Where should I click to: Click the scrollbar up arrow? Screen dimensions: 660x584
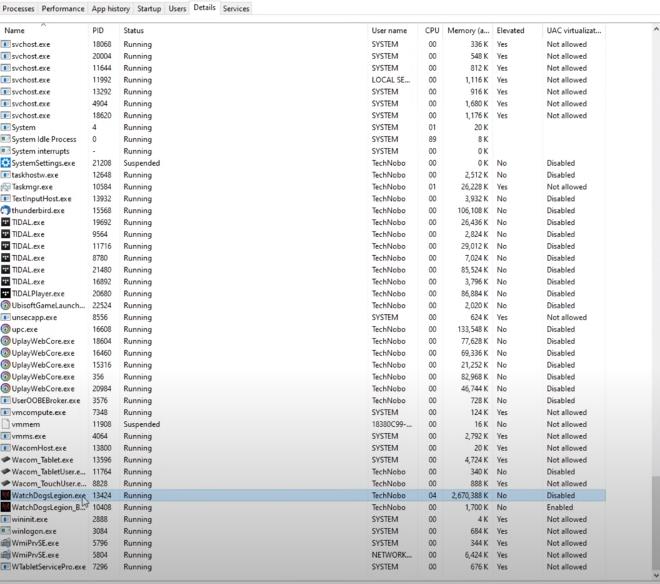click(656, 29)
